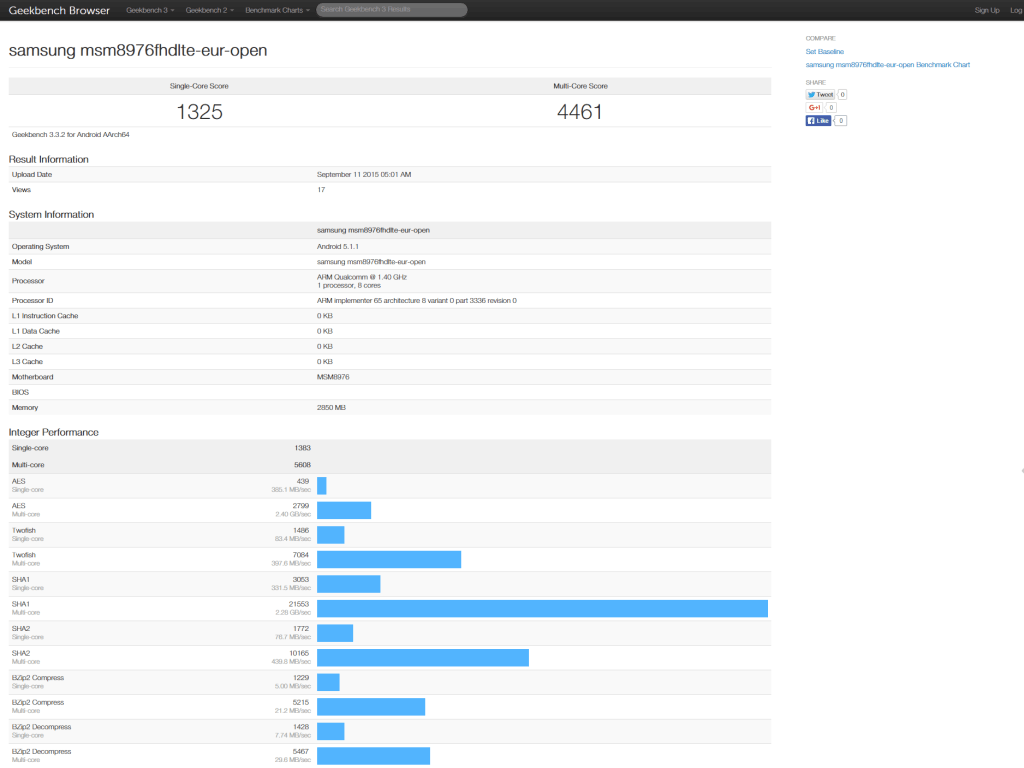Screen dimensions: 1024x768
Task: Share result with the Tweet button
Action: pos(820,95)
